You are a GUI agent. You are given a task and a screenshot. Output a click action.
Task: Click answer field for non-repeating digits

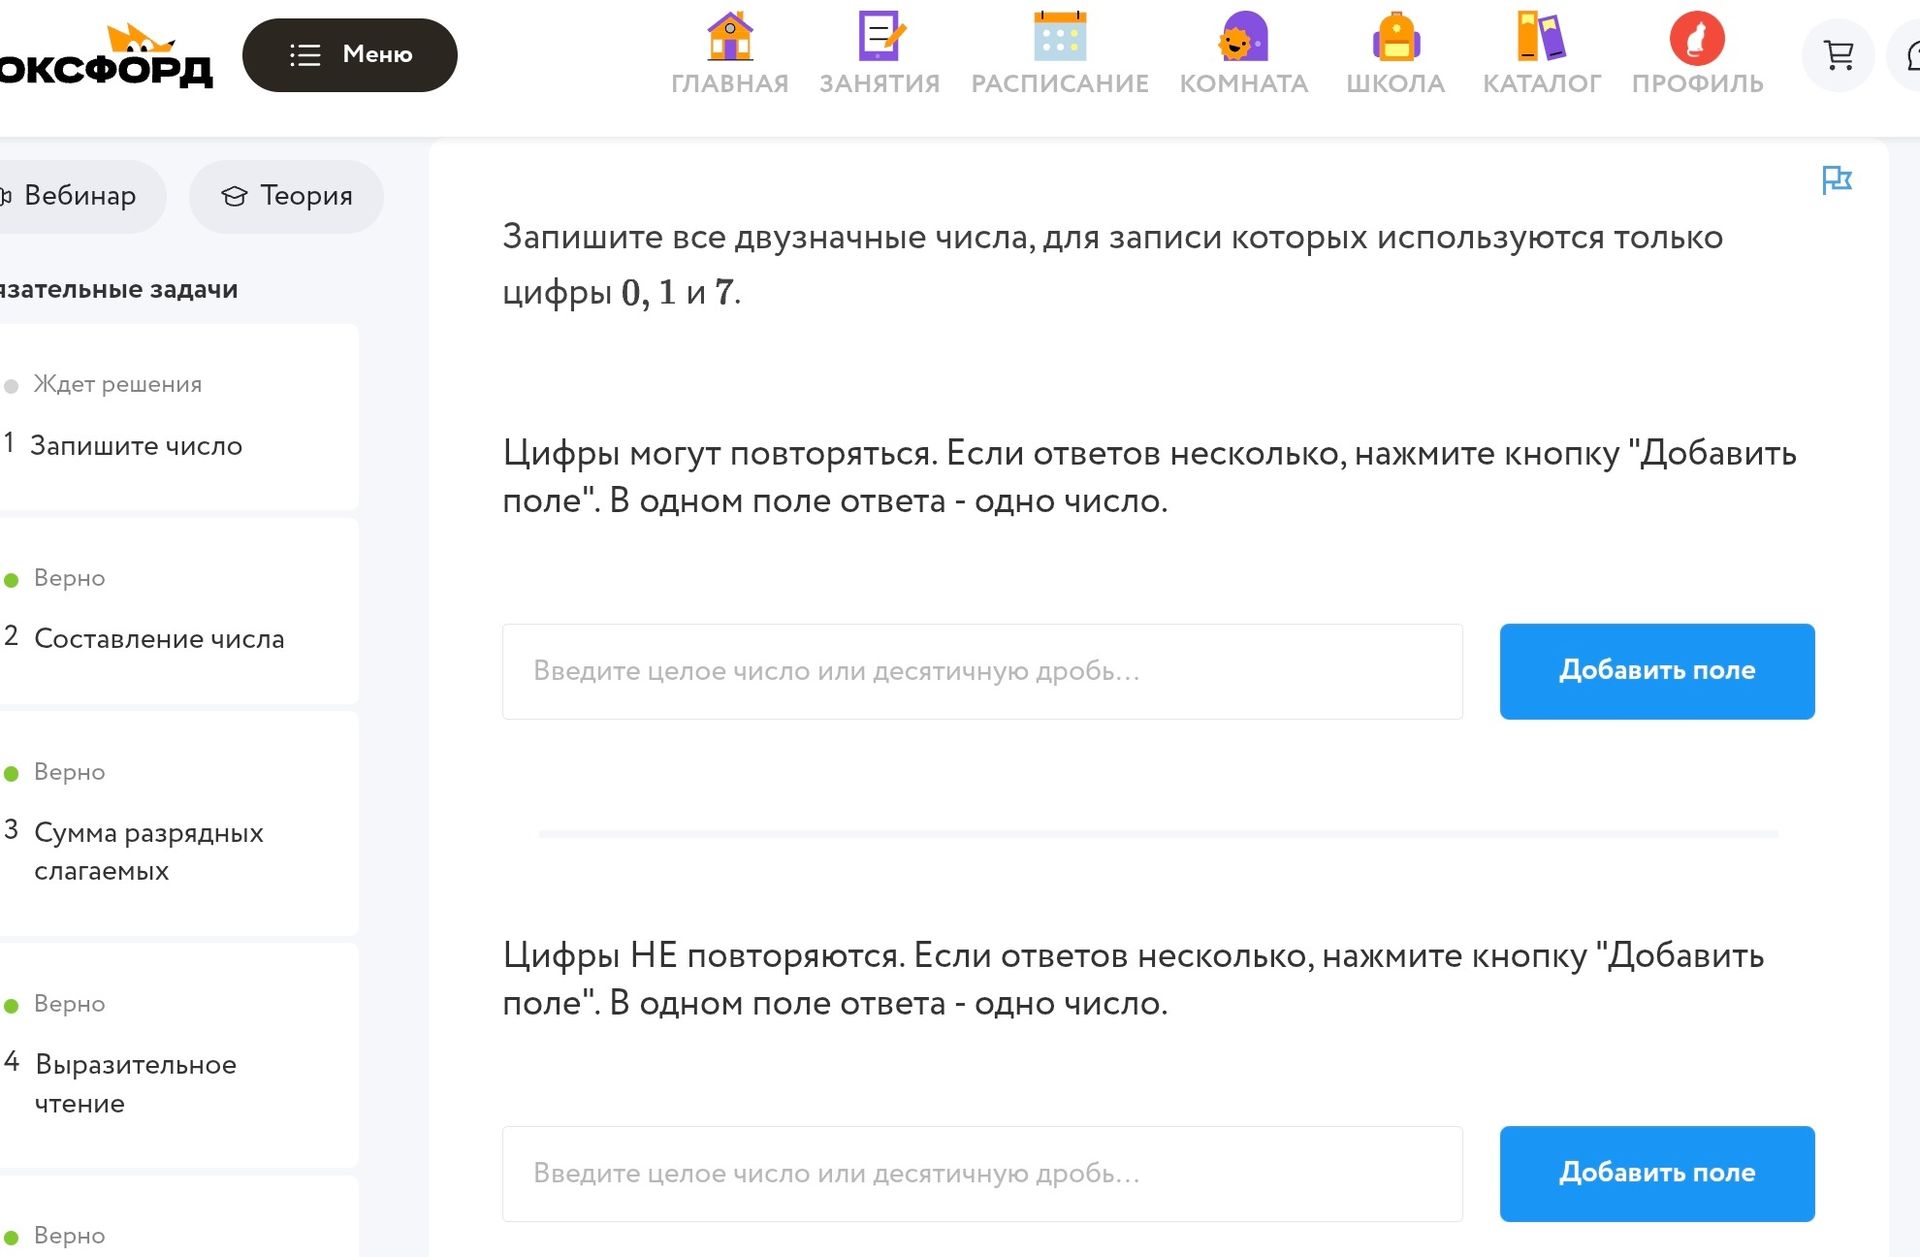[982, 1173]
